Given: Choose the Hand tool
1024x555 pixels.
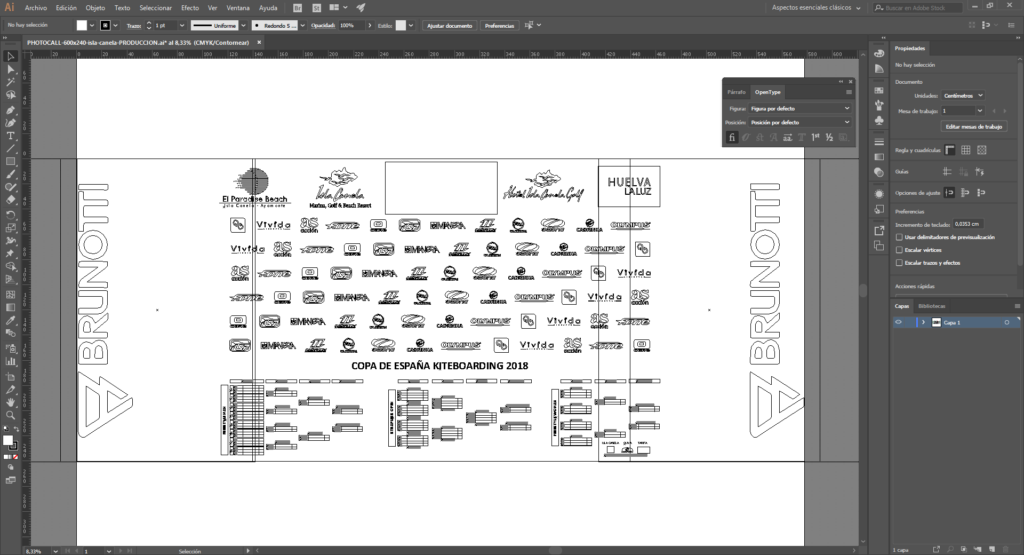Looking at the screenshot, I should (x=10, y=402).
